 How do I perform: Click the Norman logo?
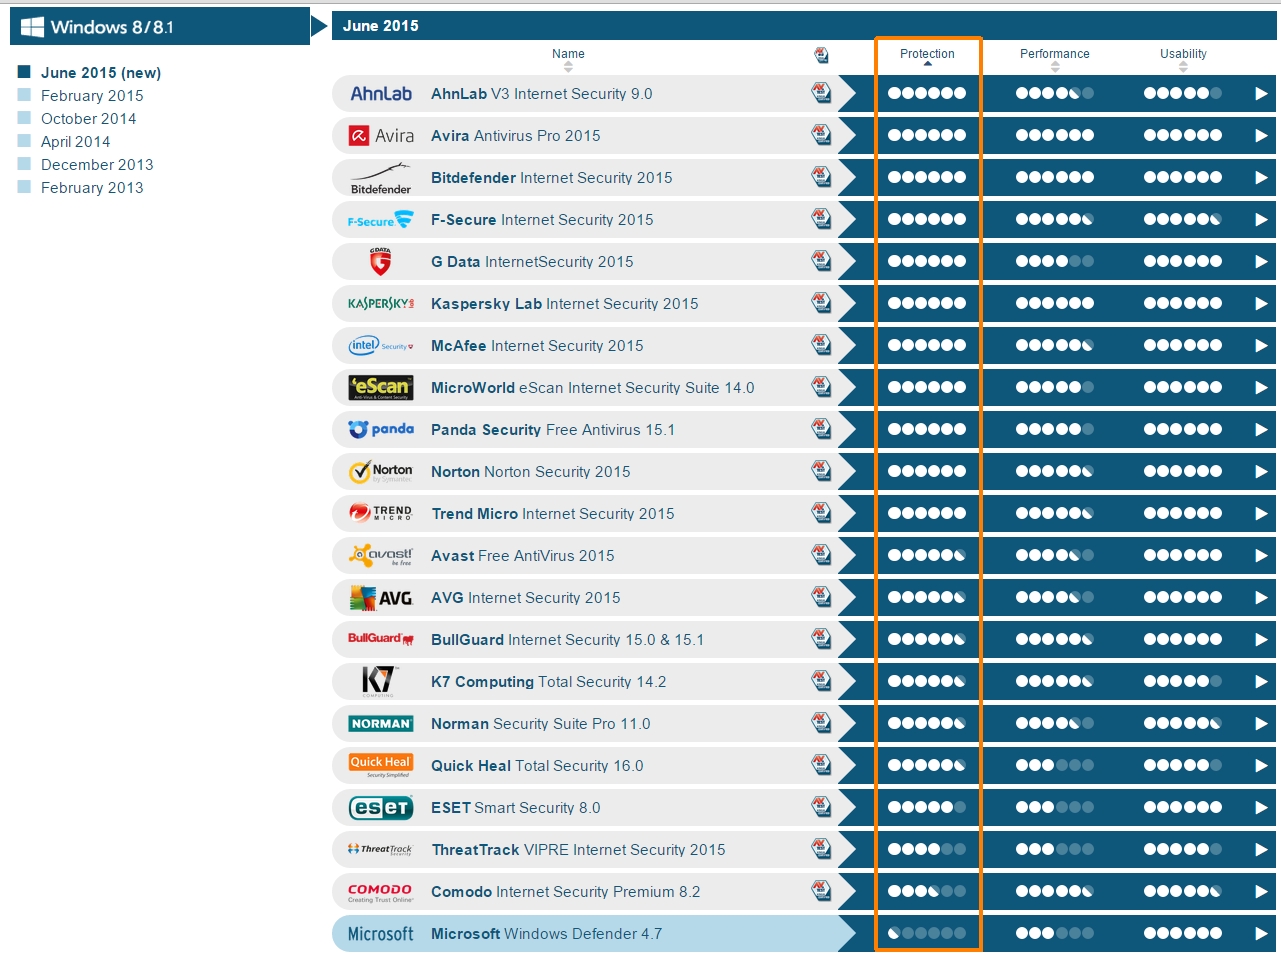(381, 723)
